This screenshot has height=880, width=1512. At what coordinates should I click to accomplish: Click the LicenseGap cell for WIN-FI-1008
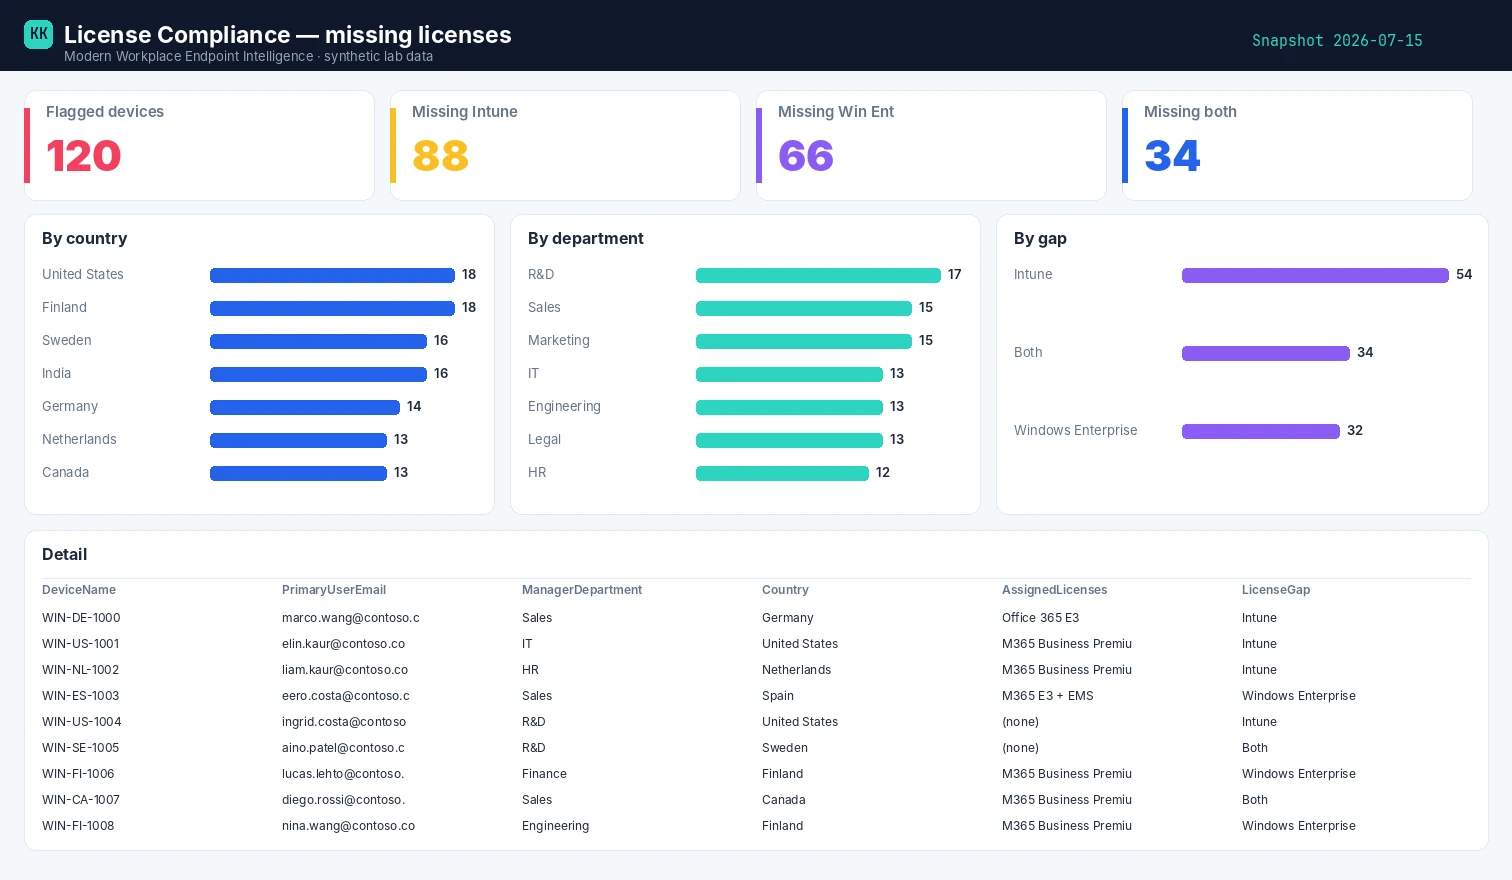(x=1299, y=826)
